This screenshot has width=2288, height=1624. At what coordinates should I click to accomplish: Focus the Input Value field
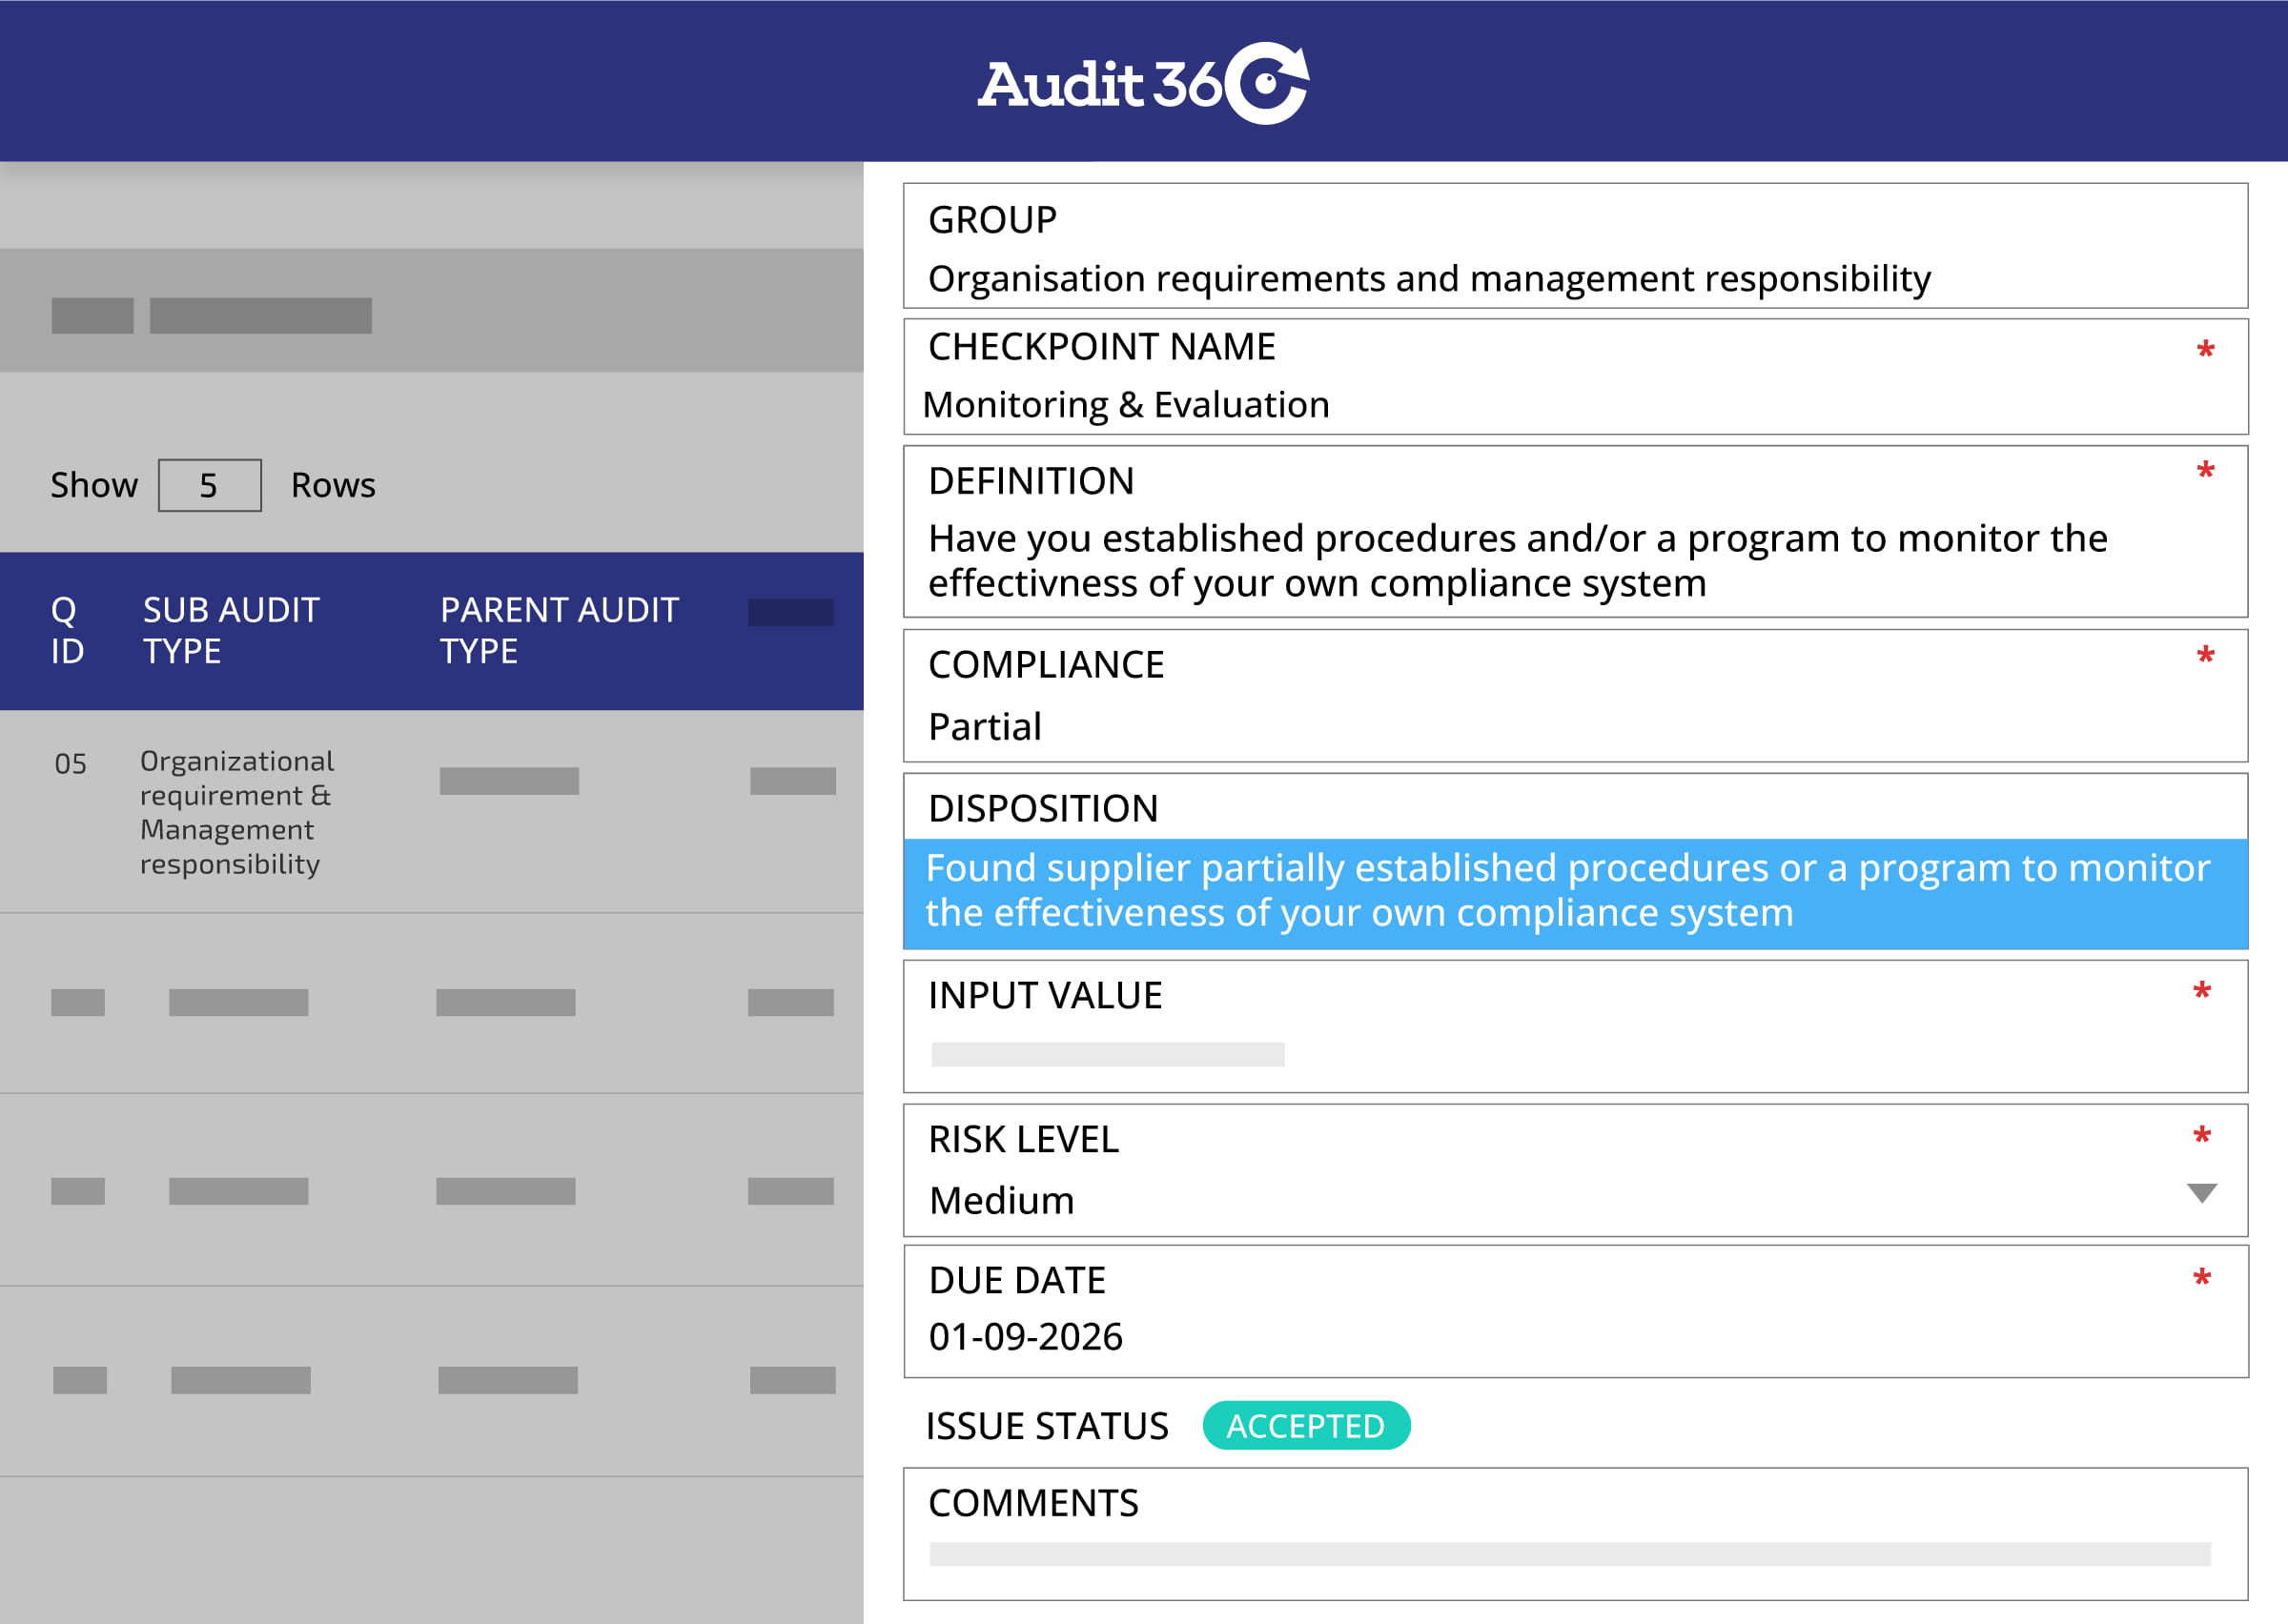tap(1575, 1026)
